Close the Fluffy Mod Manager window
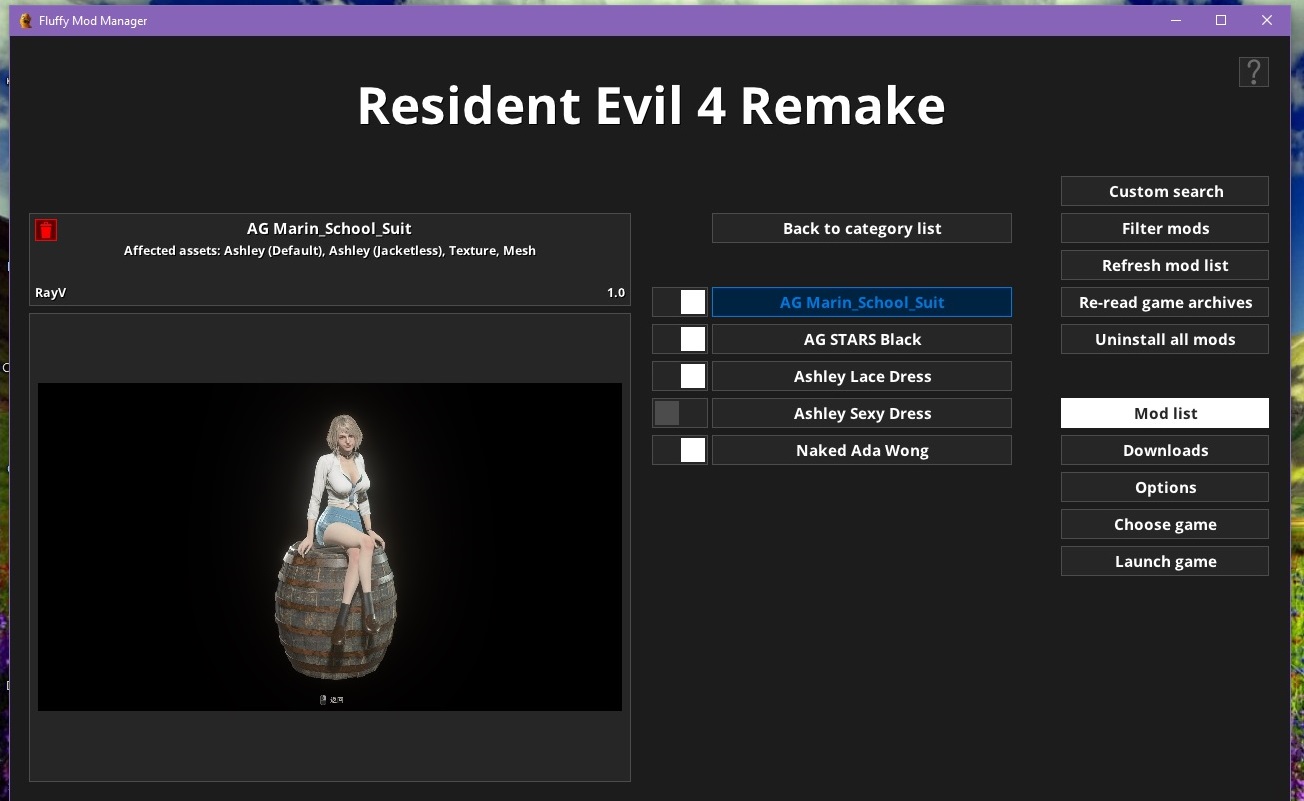The image size is (1304, 801). tap(1267, 20)
